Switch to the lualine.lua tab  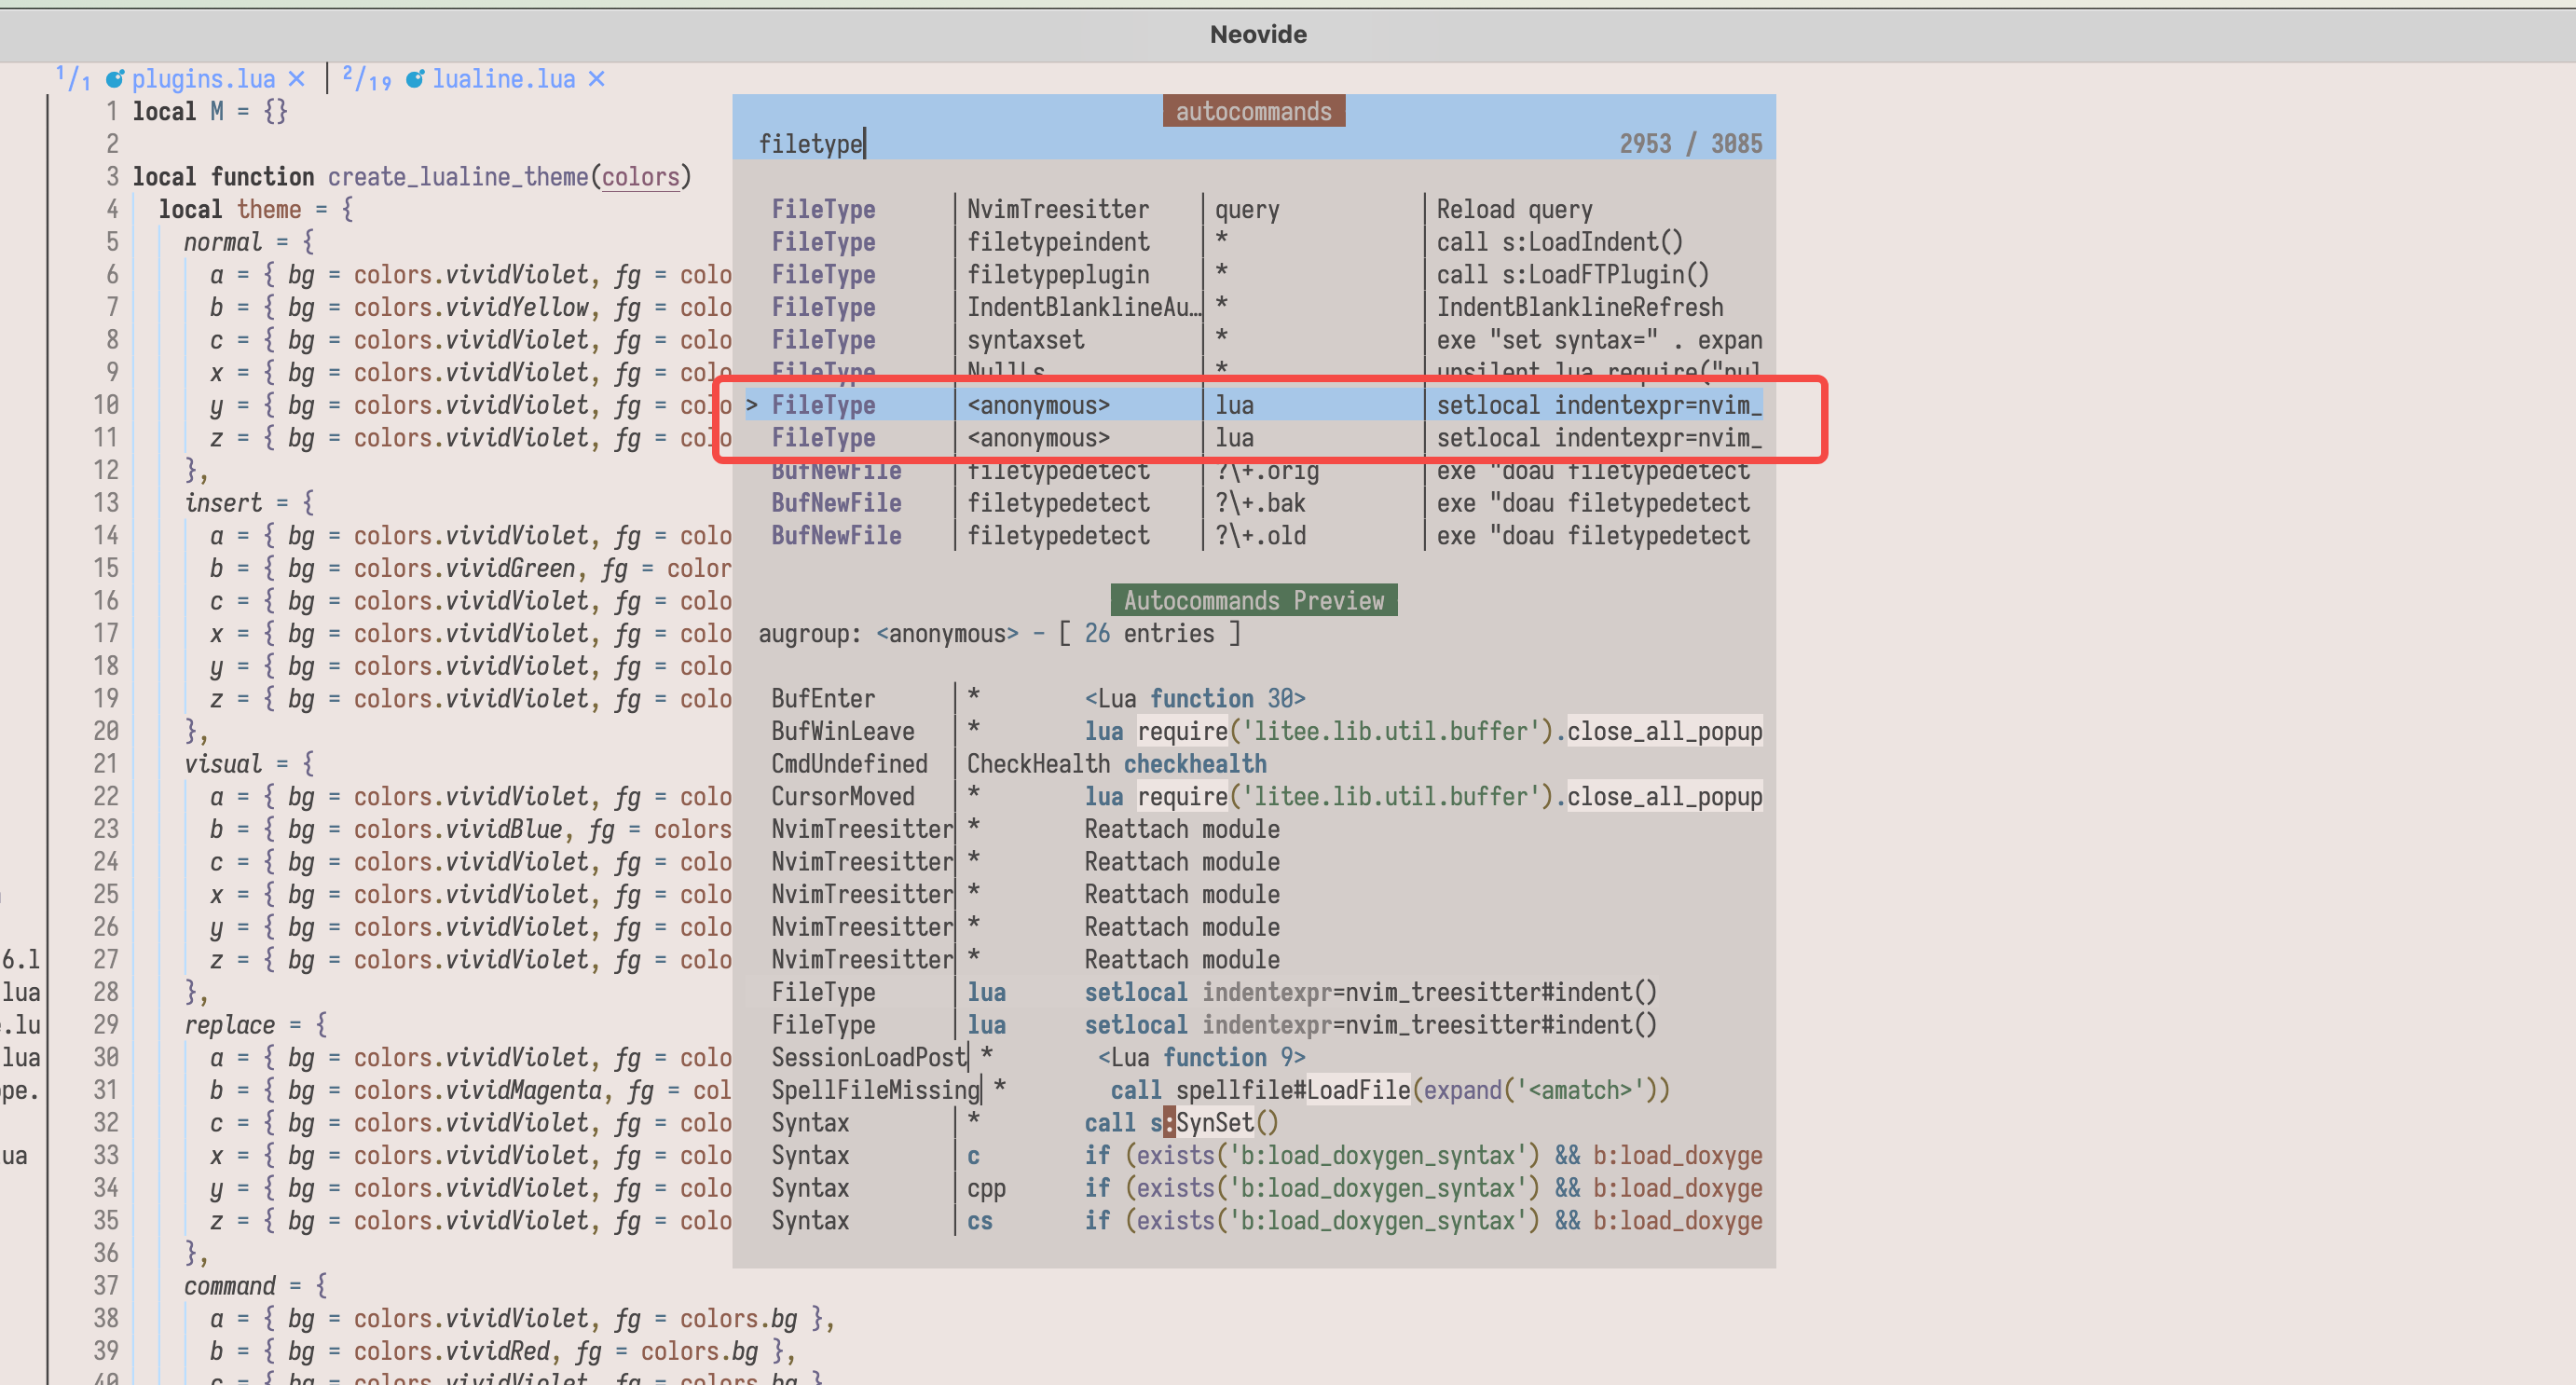503,79
